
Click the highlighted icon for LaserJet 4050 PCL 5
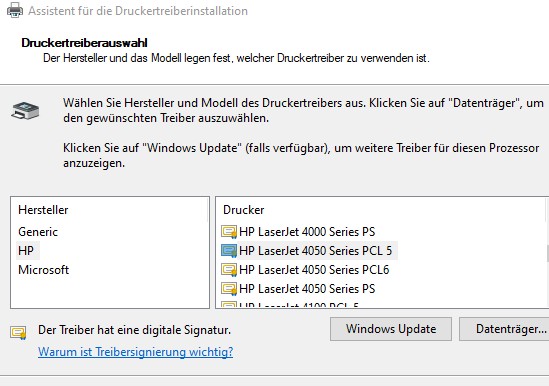[x=229, y=251]
